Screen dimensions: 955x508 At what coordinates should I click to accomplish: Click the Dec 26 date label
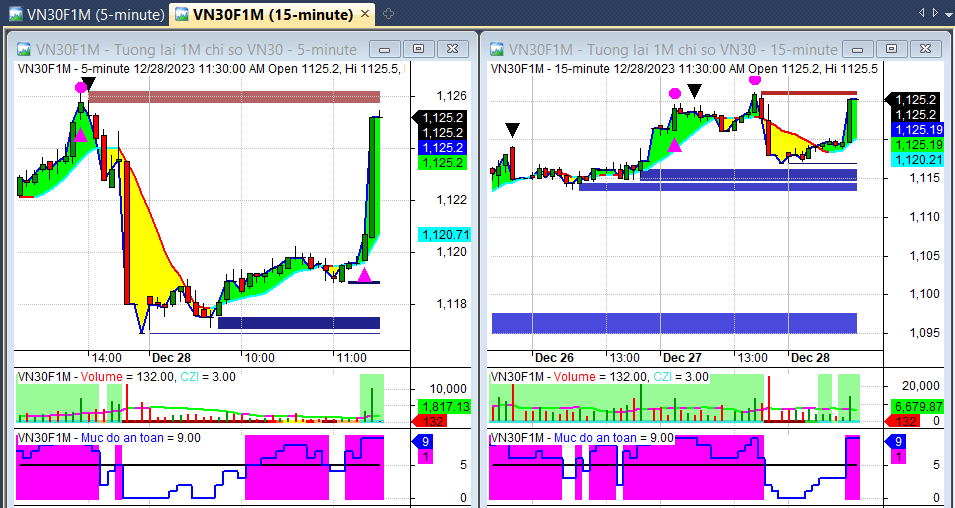[554, 358]
